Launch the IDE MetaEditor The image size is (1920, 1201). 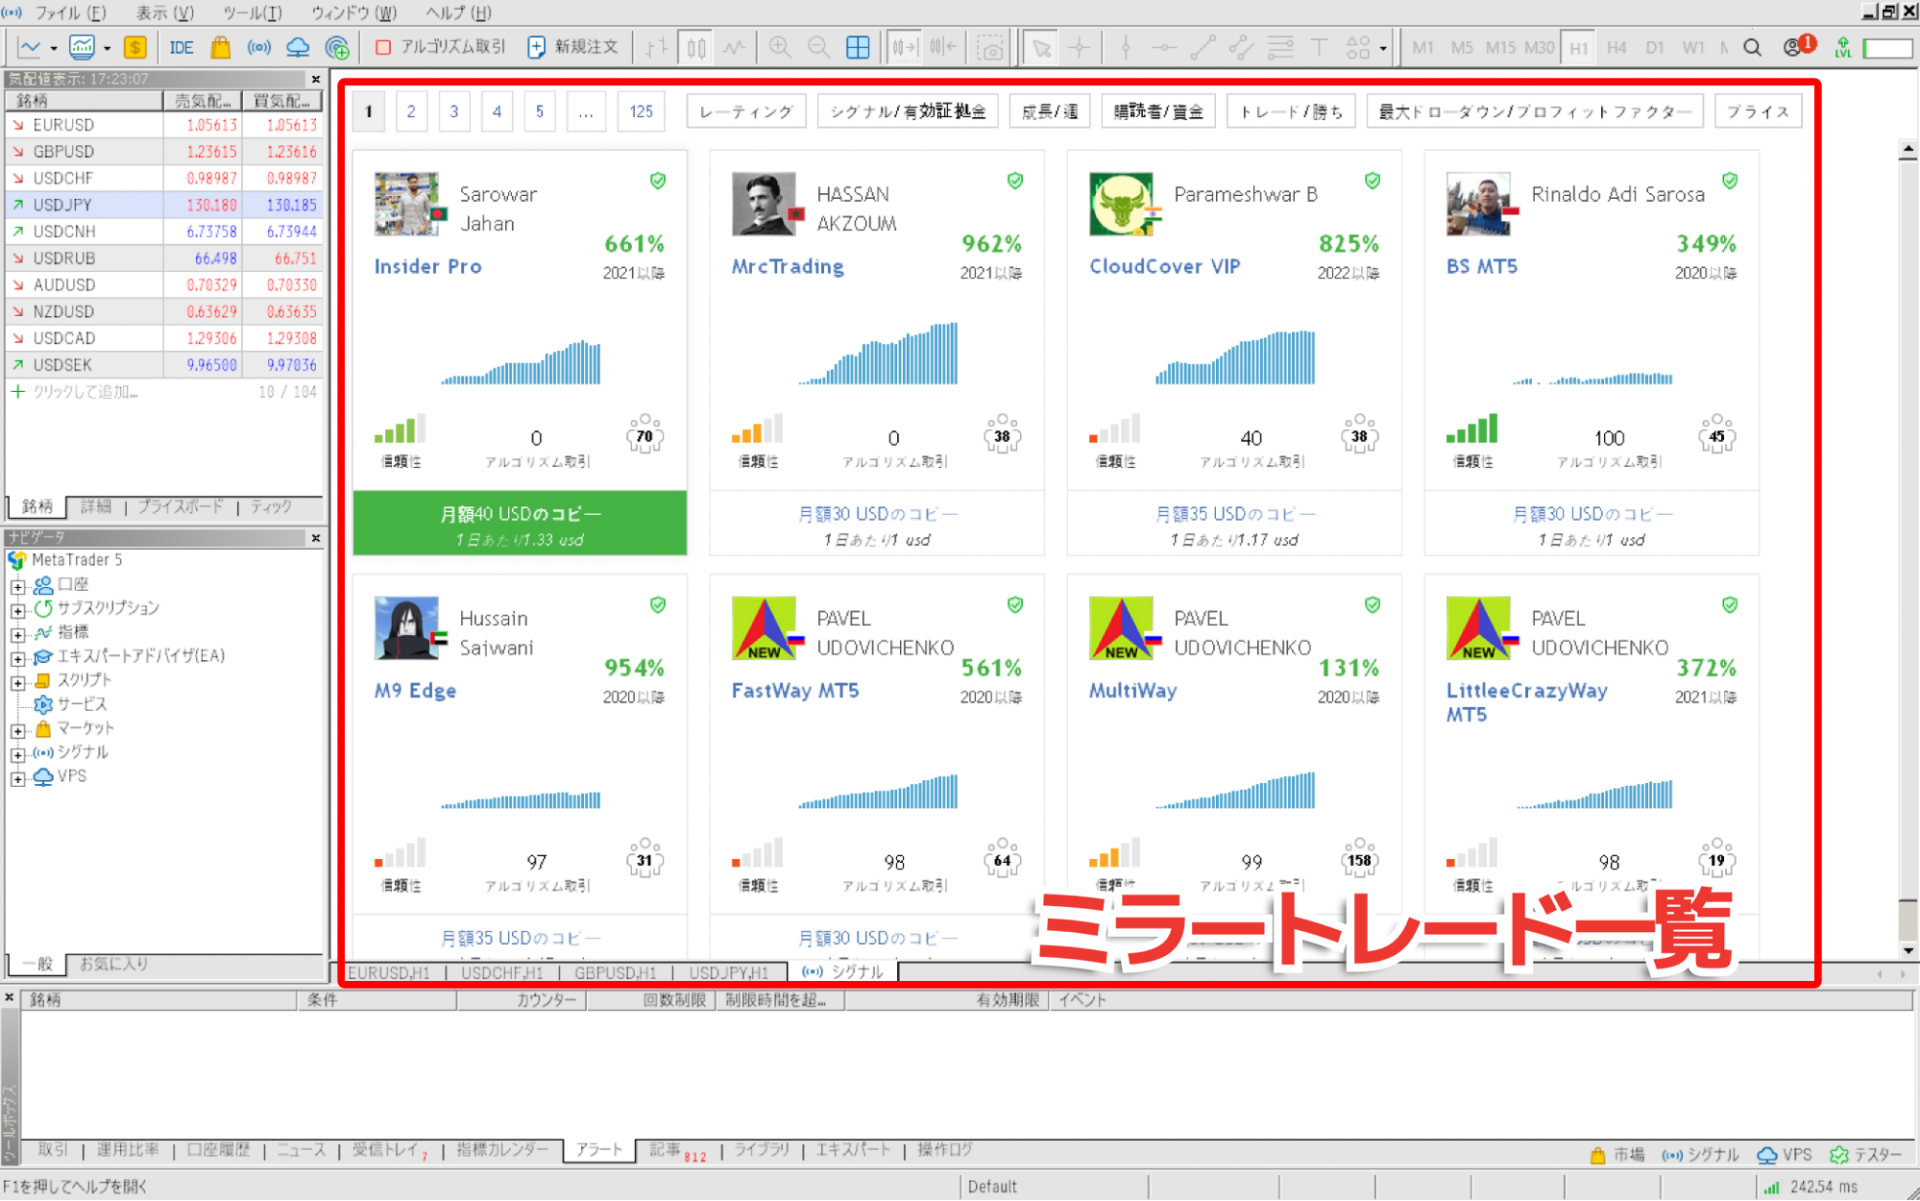coord(181,47)
